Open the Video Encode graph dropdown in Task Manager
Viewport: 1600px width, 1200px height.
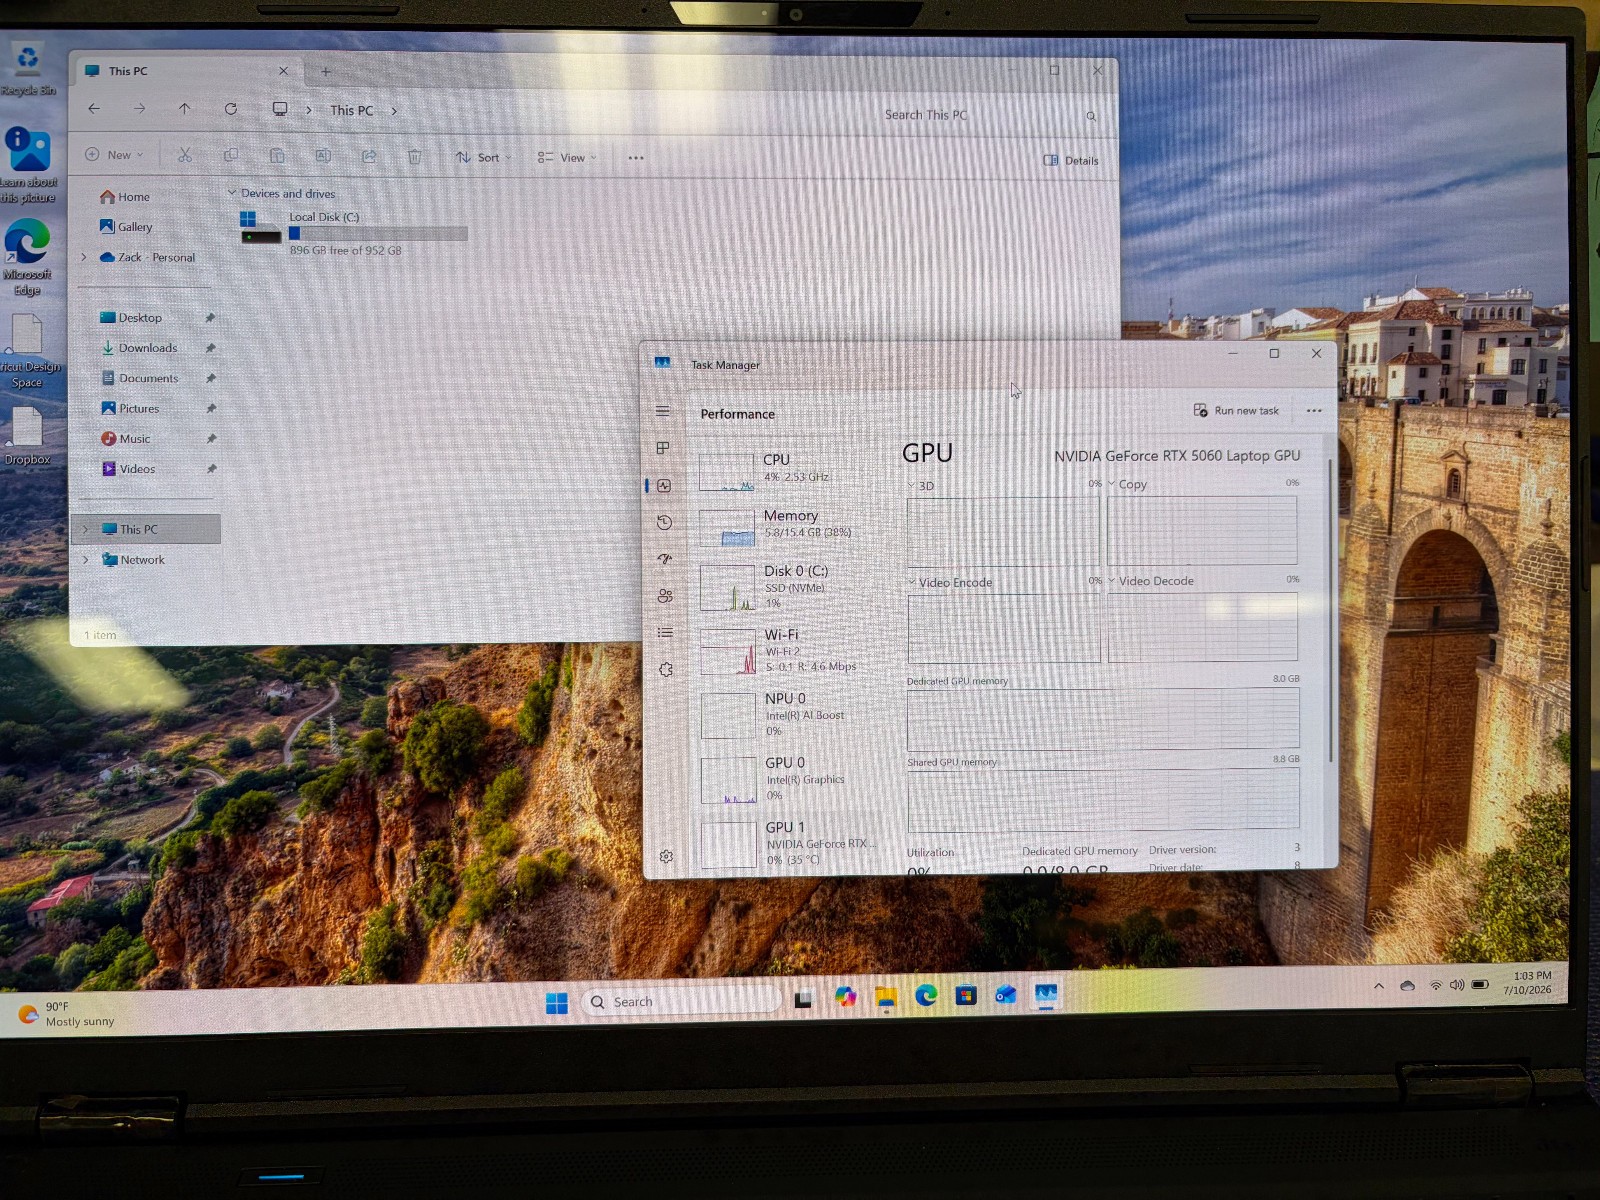[912, 582]
